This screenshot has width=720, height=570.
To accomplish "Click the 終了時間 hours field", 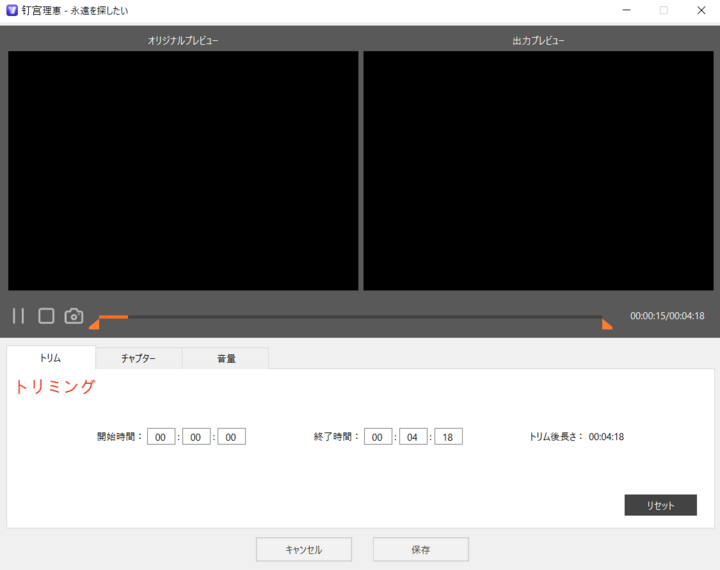I will pos(378,437).
